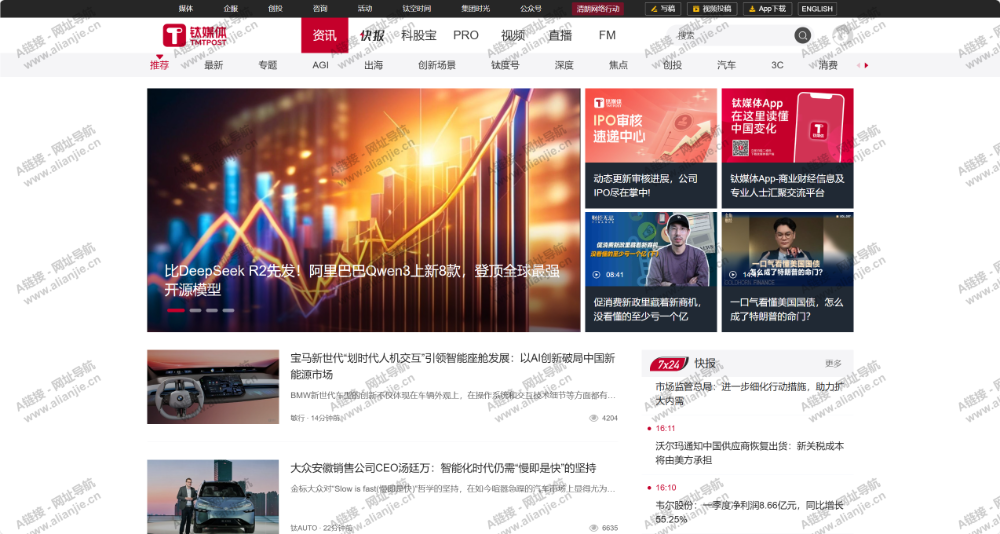This screenshot has height=534, width=1000.
Task: Open the 宝马新世代 article headline
Action: (x=453, y=366)
